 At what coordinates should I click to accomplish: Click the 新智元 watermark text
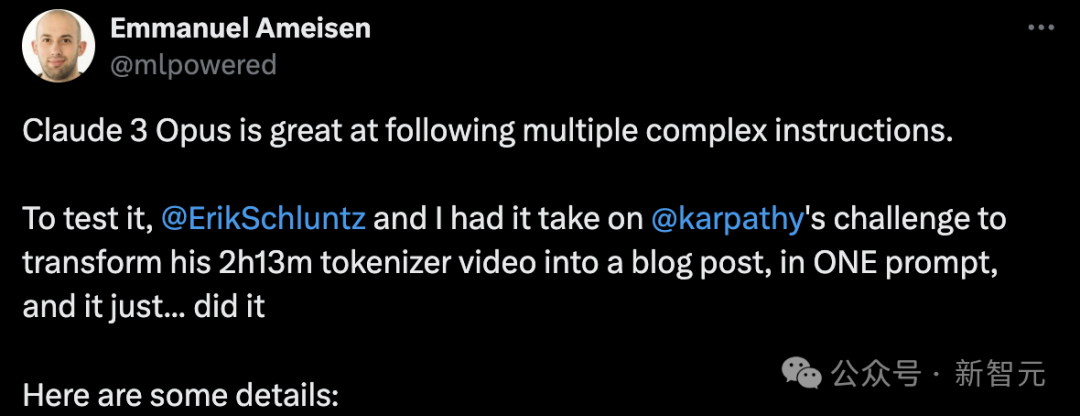tap(999, 374)
